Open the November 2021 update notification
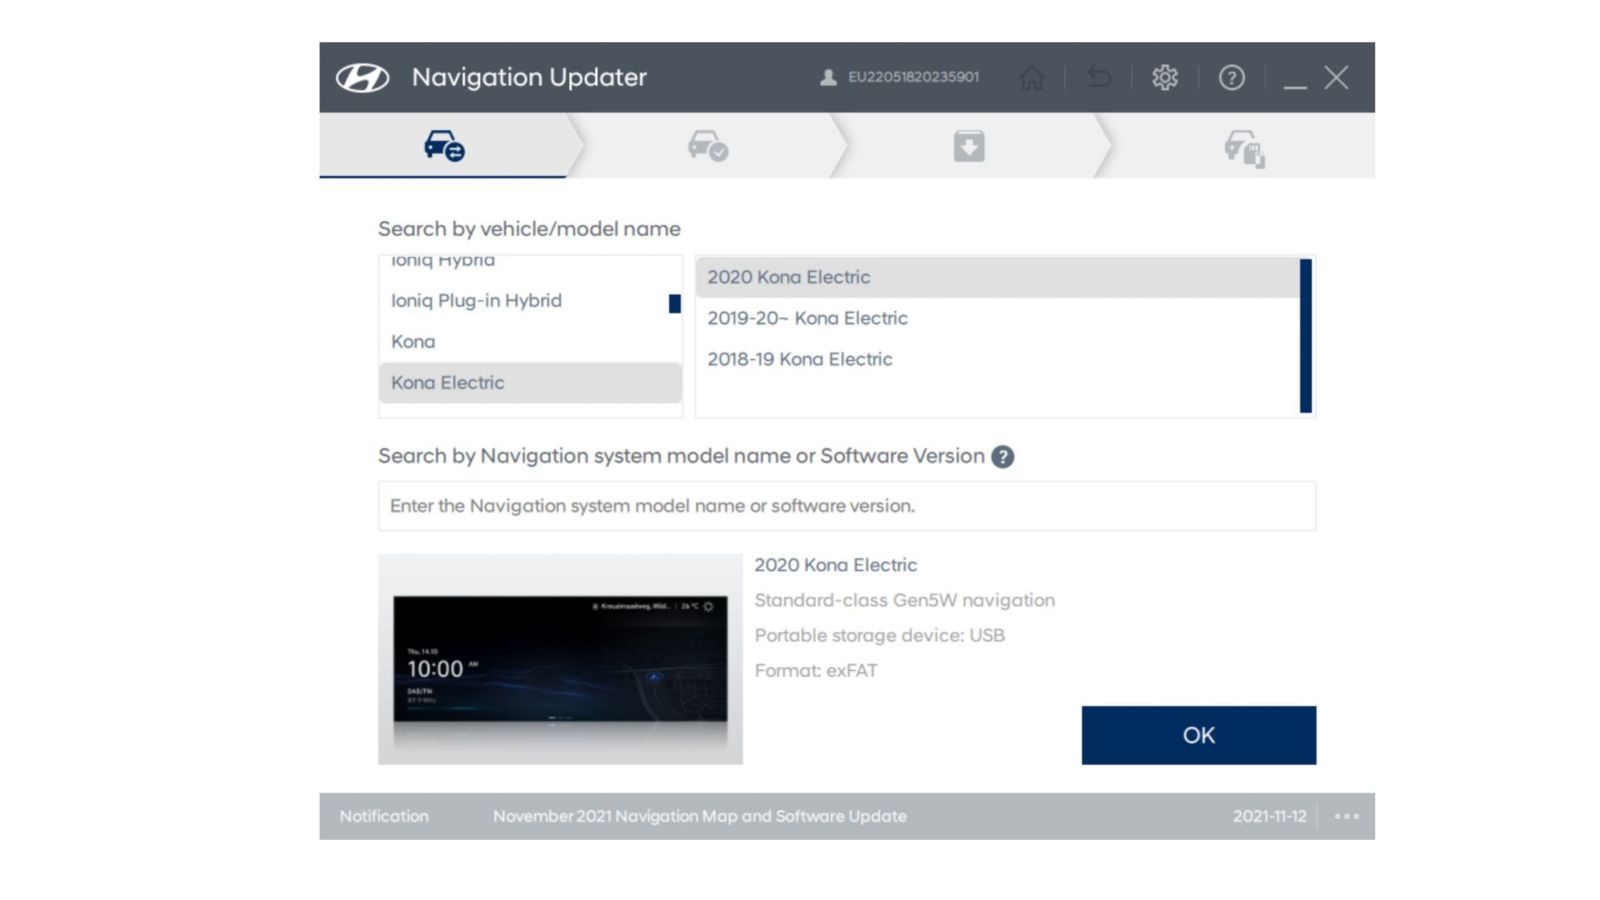 point(700,816)
